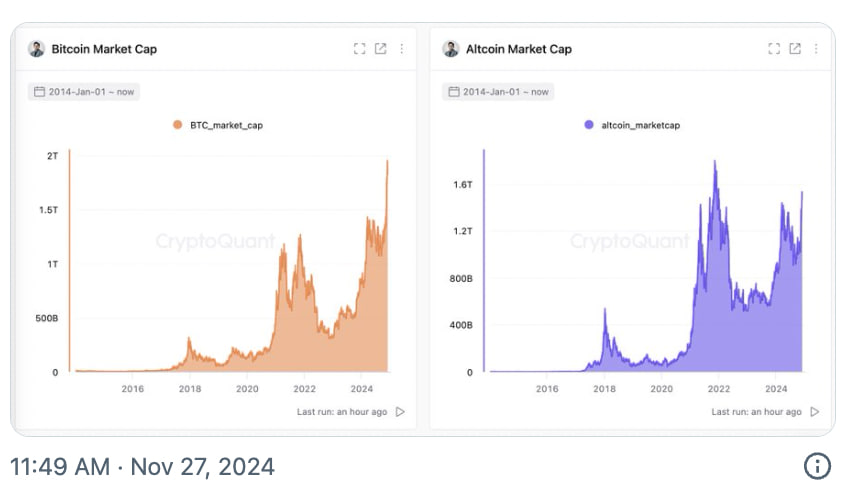This screenshot has width=858, height=487.
Task: Open Altcoin Market Cap chart in new window
Action: pos(795,49)
